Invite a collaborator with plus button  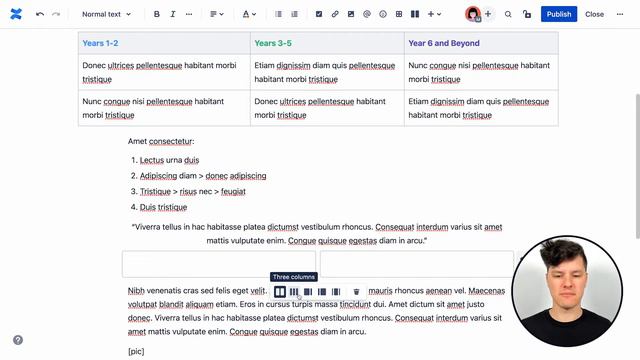[x=488, y=14]
